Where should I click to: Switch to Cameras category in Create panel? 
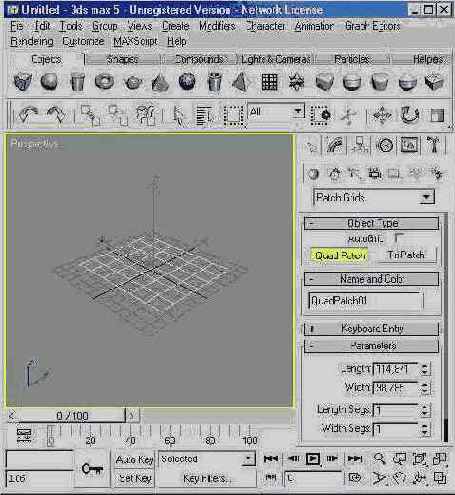(375, 173)
